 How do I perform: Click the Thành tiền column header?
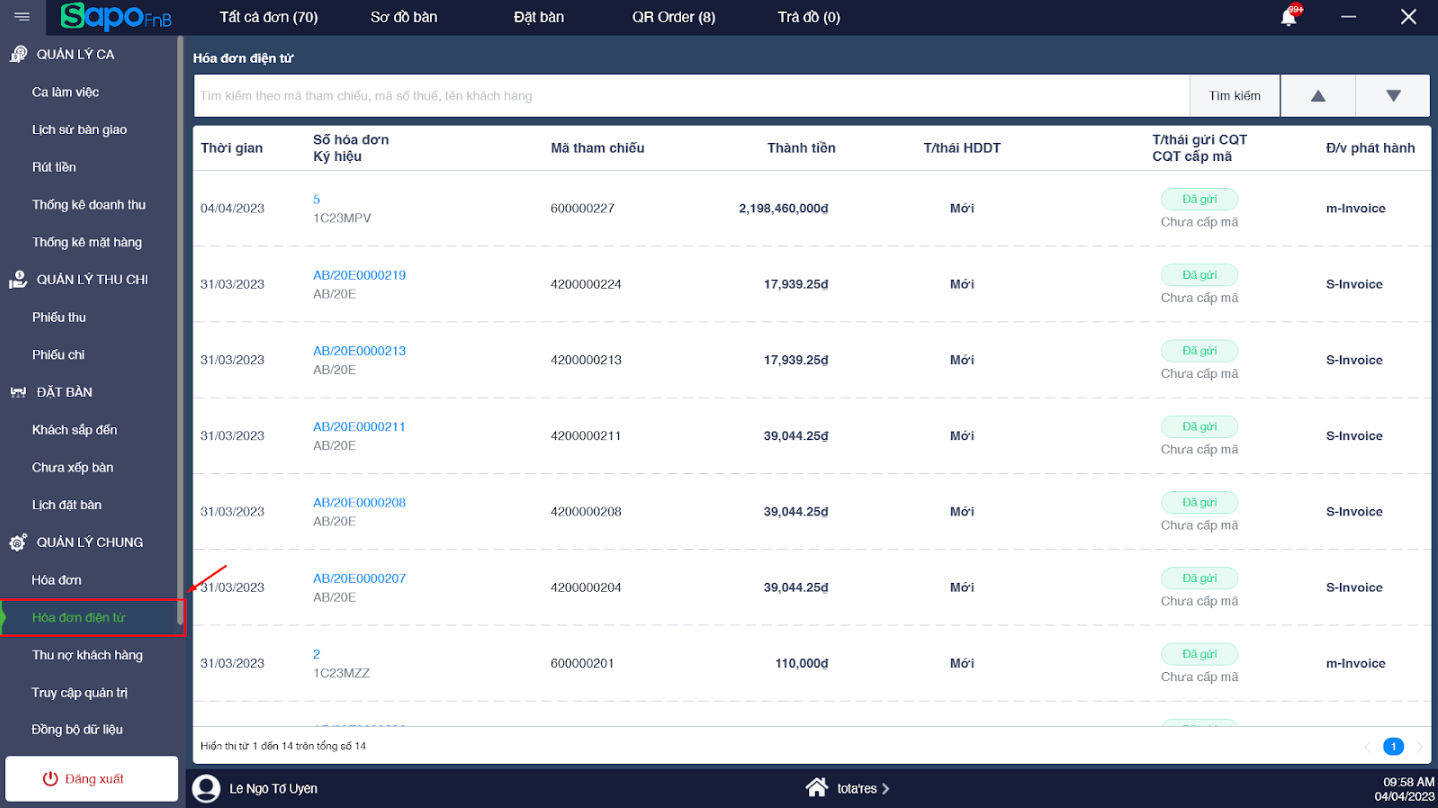(x=801, y=148)
